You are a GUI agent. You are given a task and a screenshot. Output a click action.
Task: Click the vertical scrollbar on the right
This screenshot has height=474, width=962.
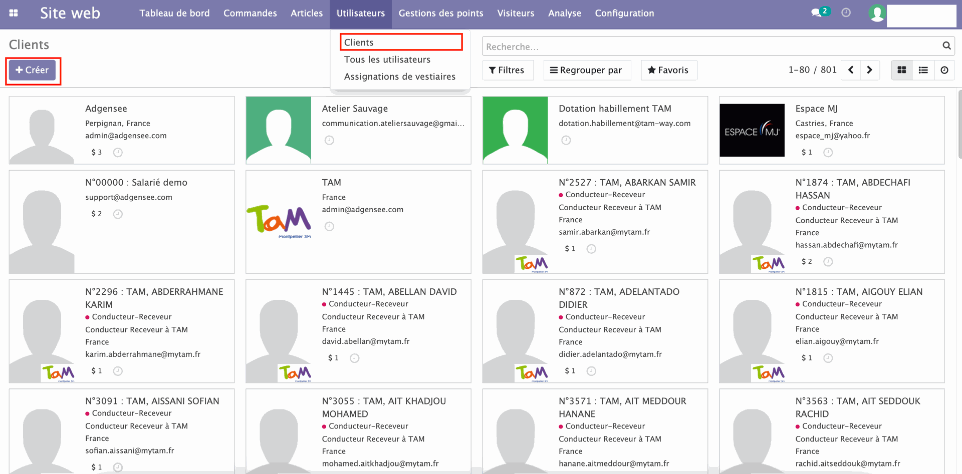pyautogui.click(x=960, y=126)
